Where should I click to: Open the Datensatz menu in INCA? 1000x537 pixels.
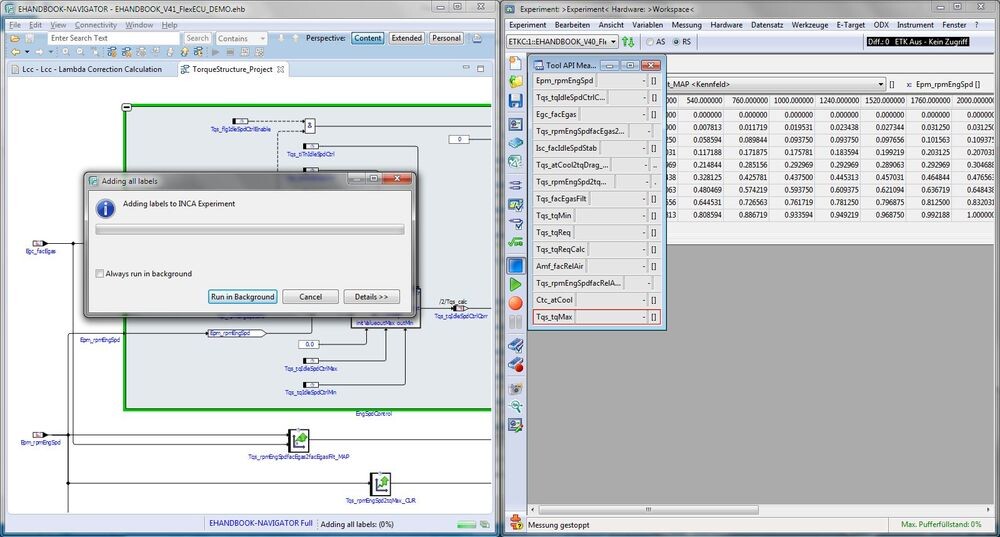click(767, 25)
